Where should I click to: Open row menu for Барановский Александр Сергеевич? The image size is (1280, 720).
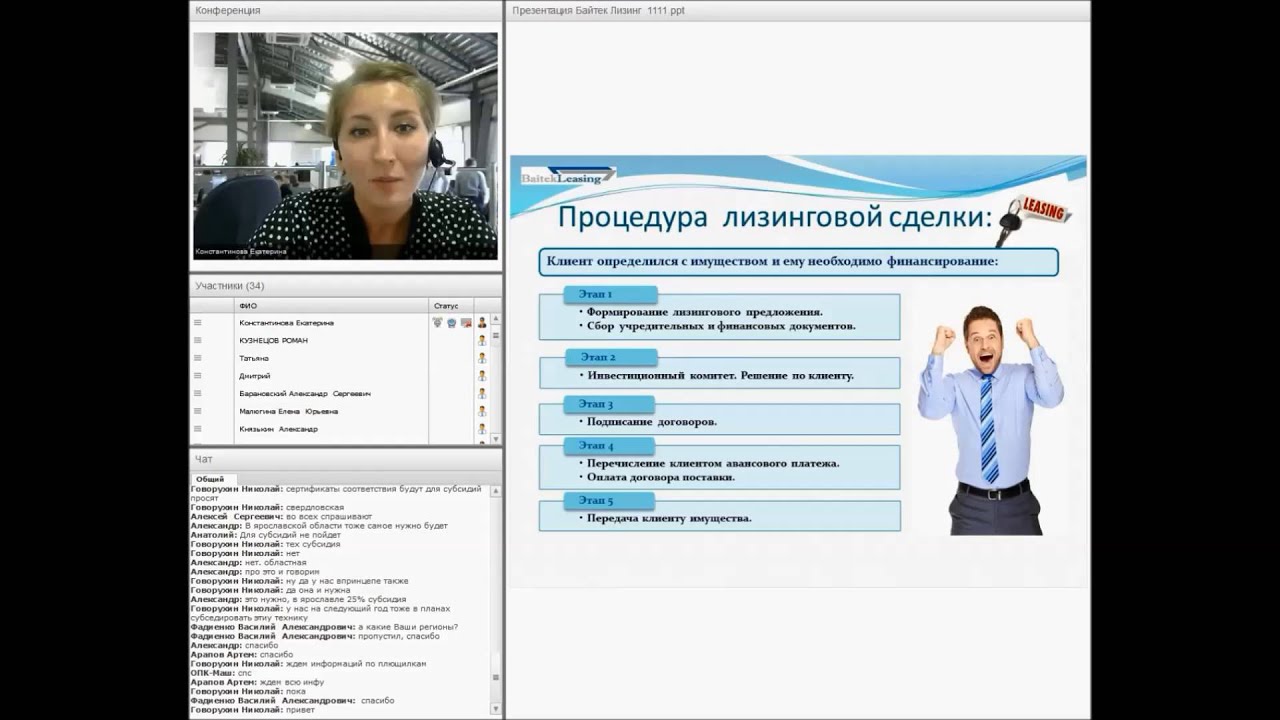pos(198,394)
